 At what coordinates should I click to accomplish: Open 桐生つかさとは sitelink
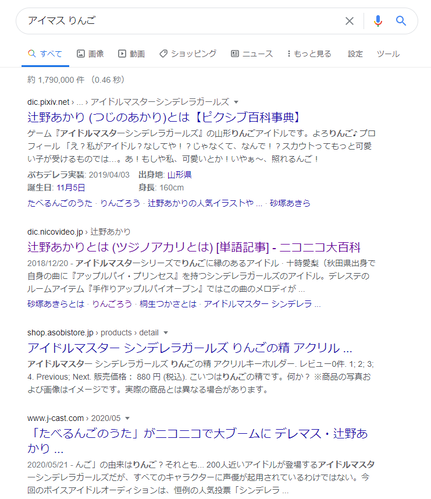tap(168, 304)
